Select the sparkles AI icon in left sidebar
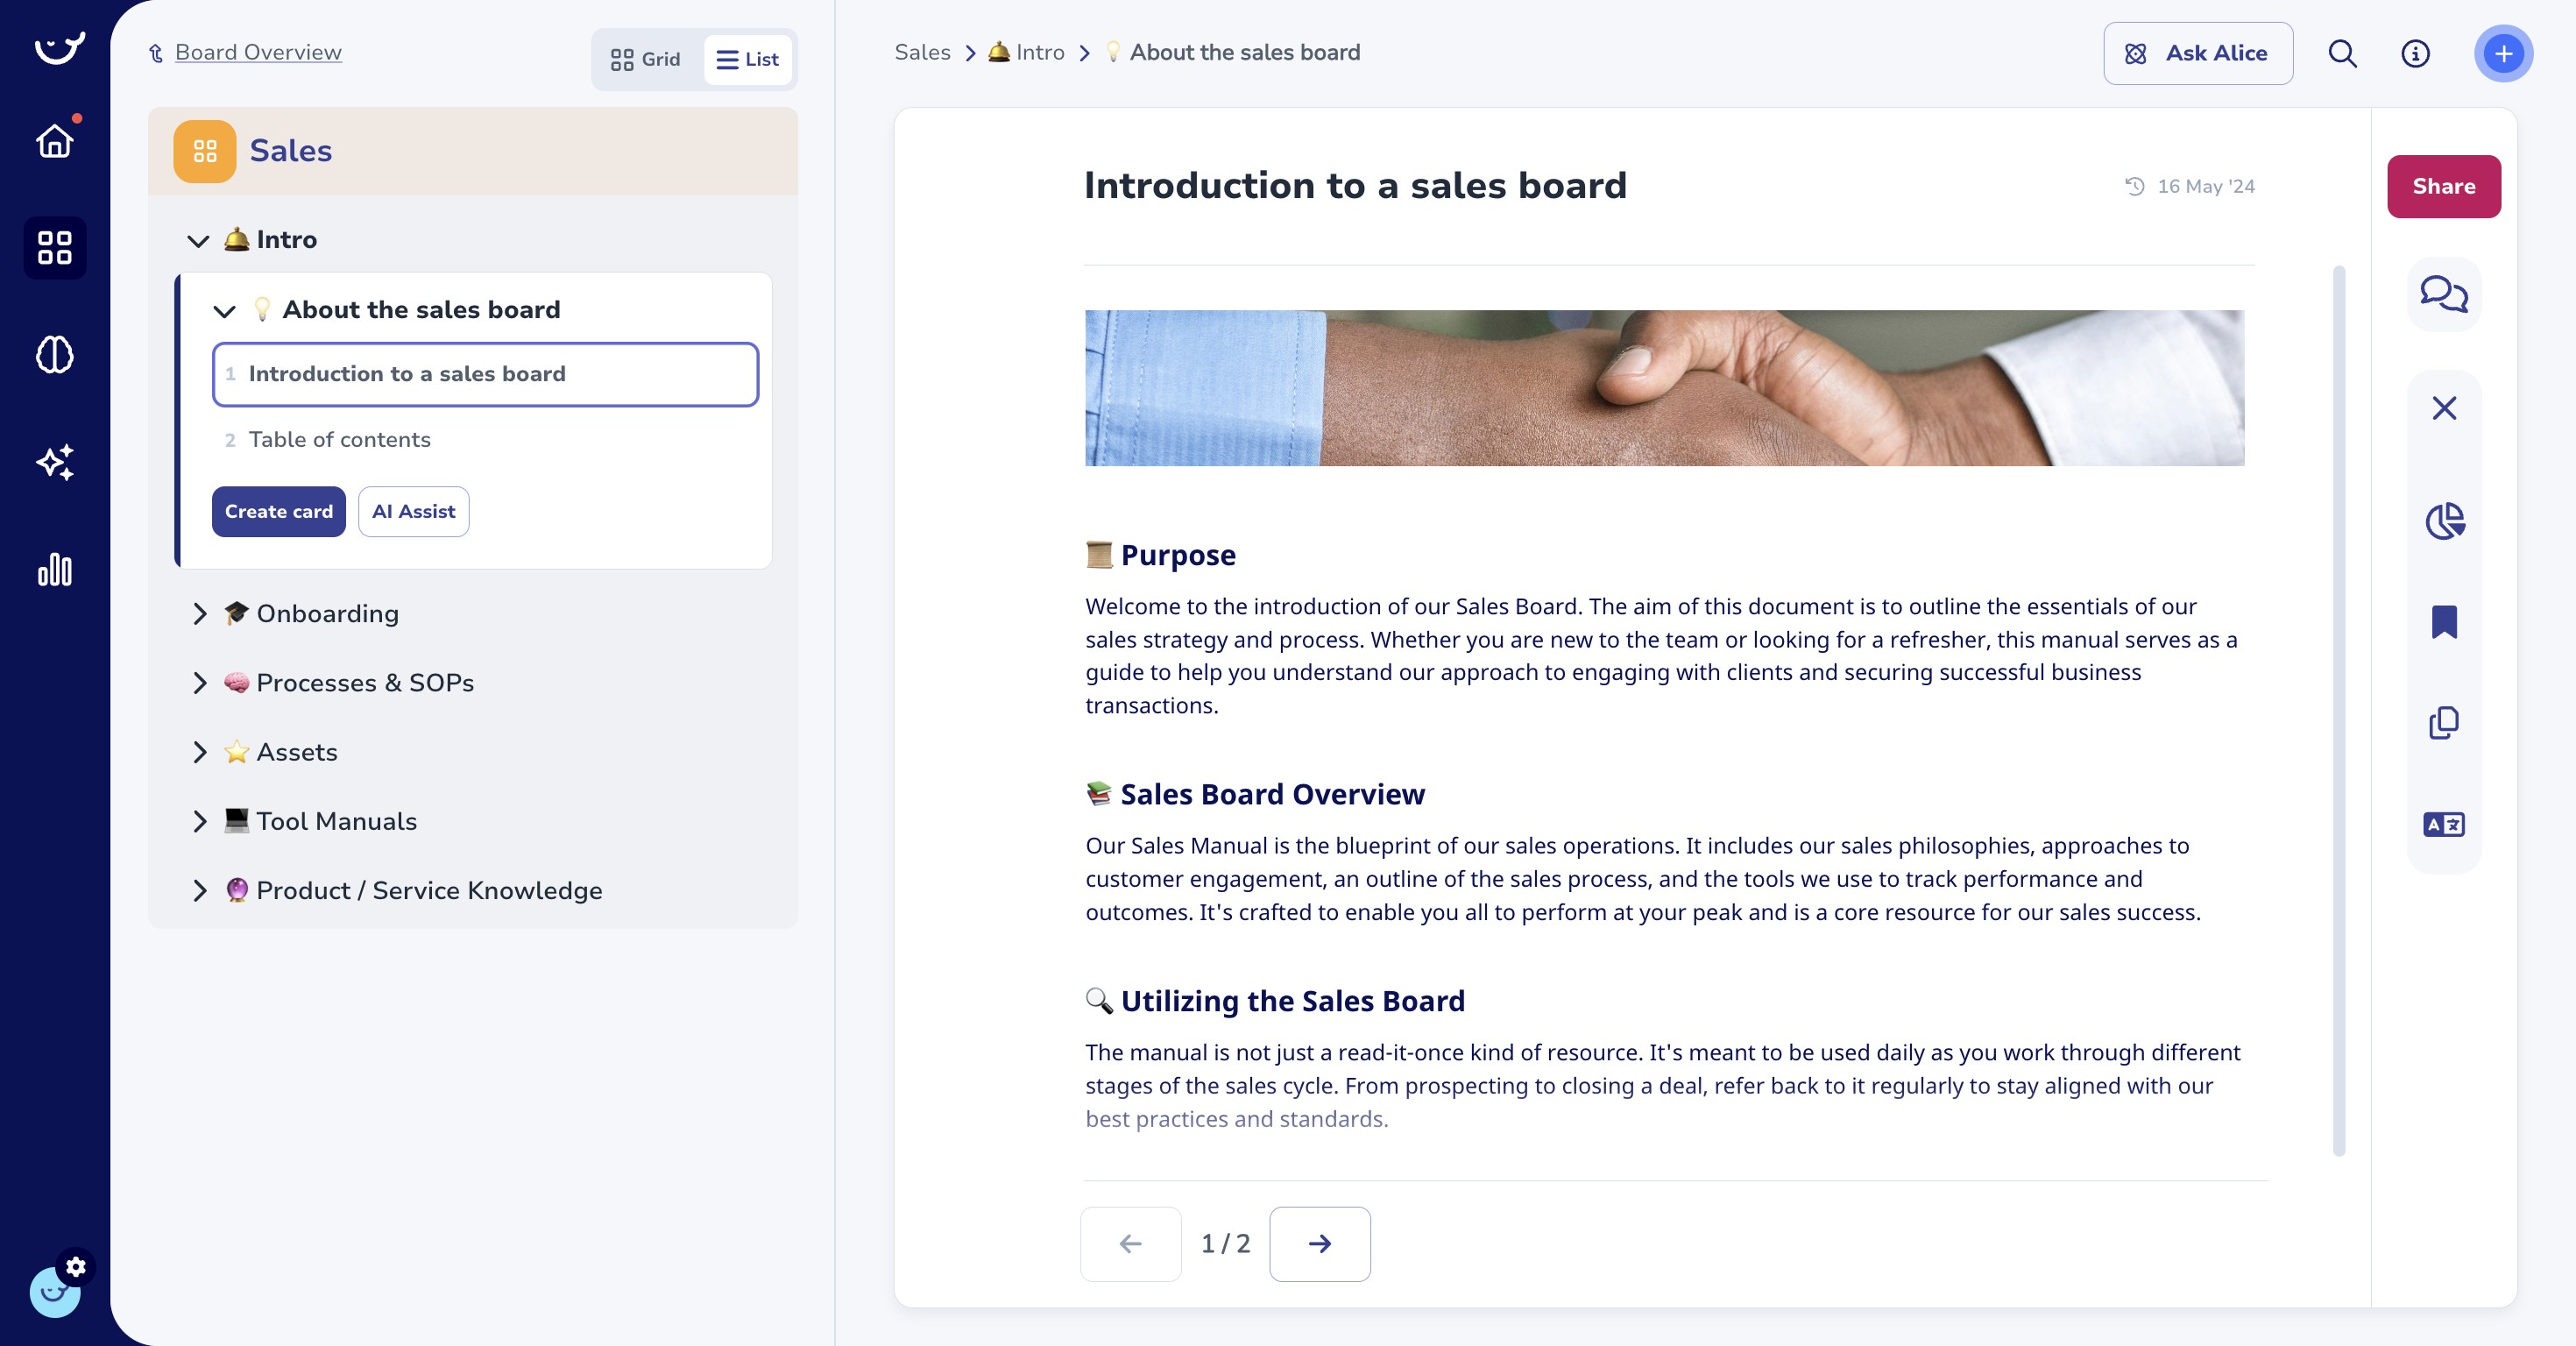 pos(55,462)
